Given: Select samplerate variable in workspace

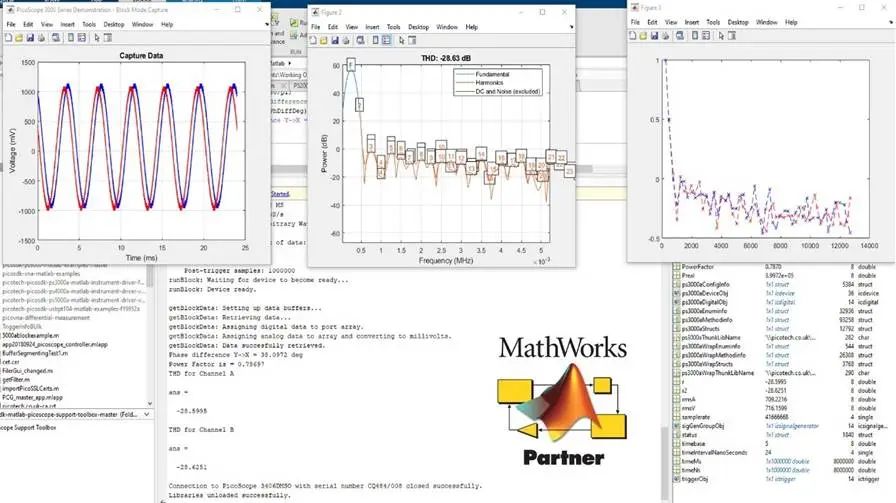Looking at the screenshot, I should pos(695,417).
